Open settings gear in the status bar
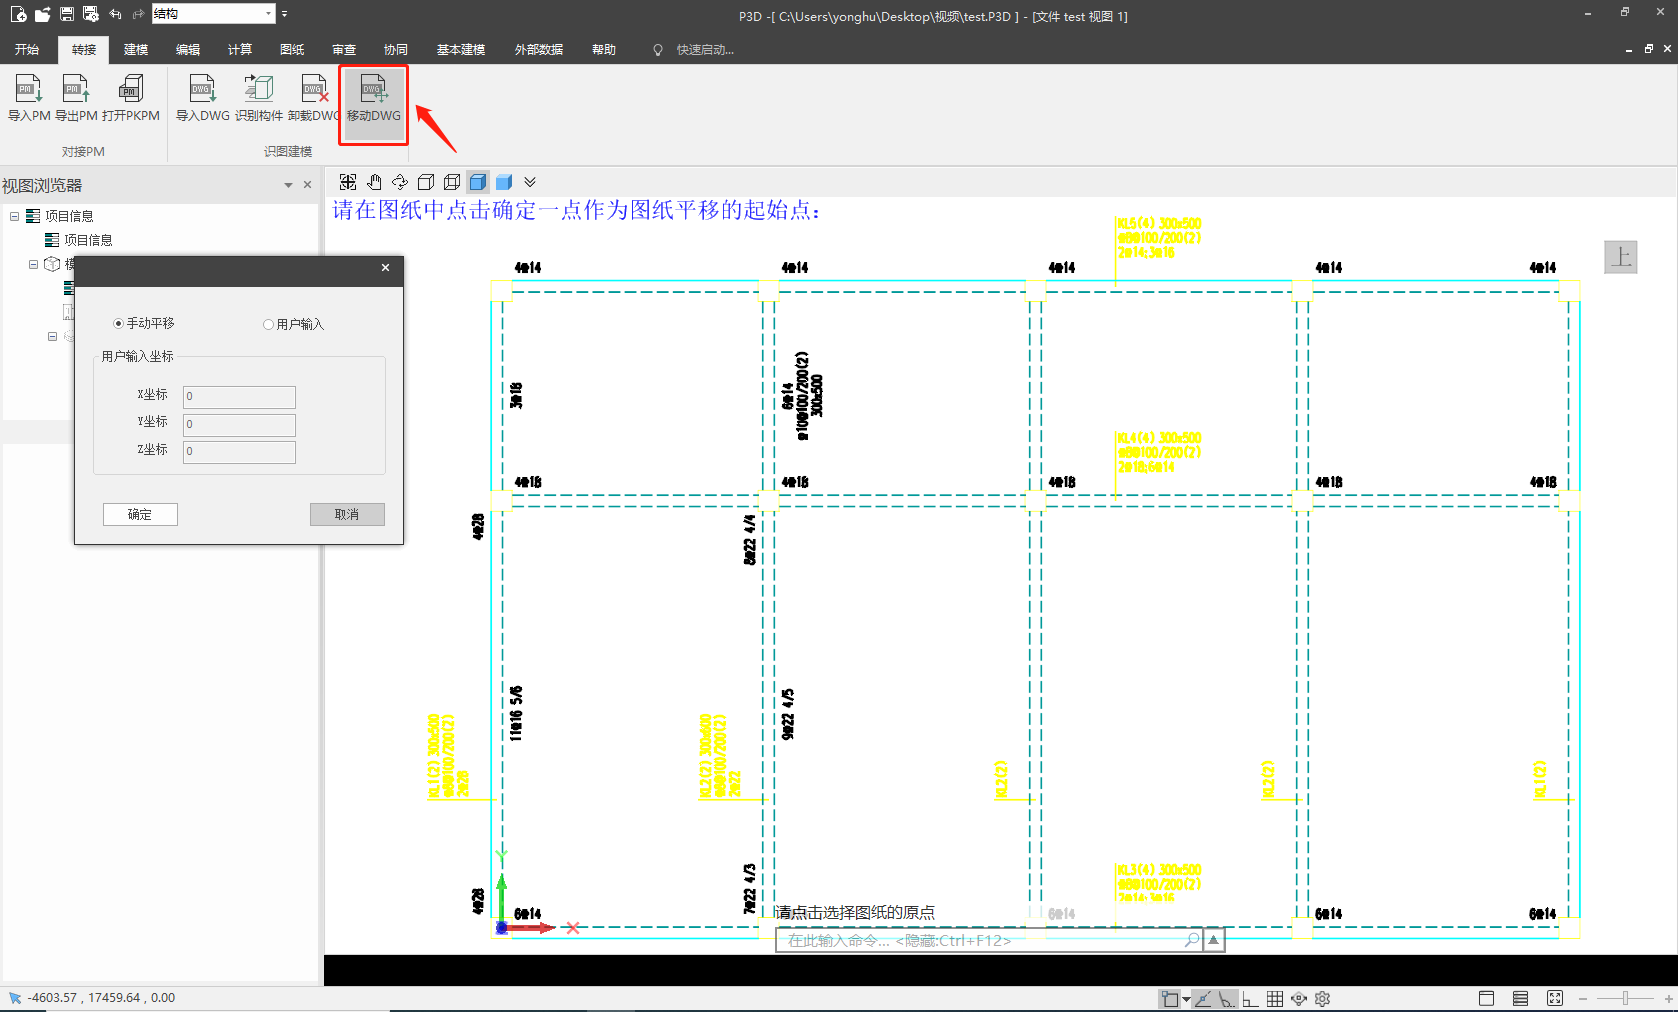Image resolution: width=1678 pixels, height=1012 pixels. tap(1322, 998)
